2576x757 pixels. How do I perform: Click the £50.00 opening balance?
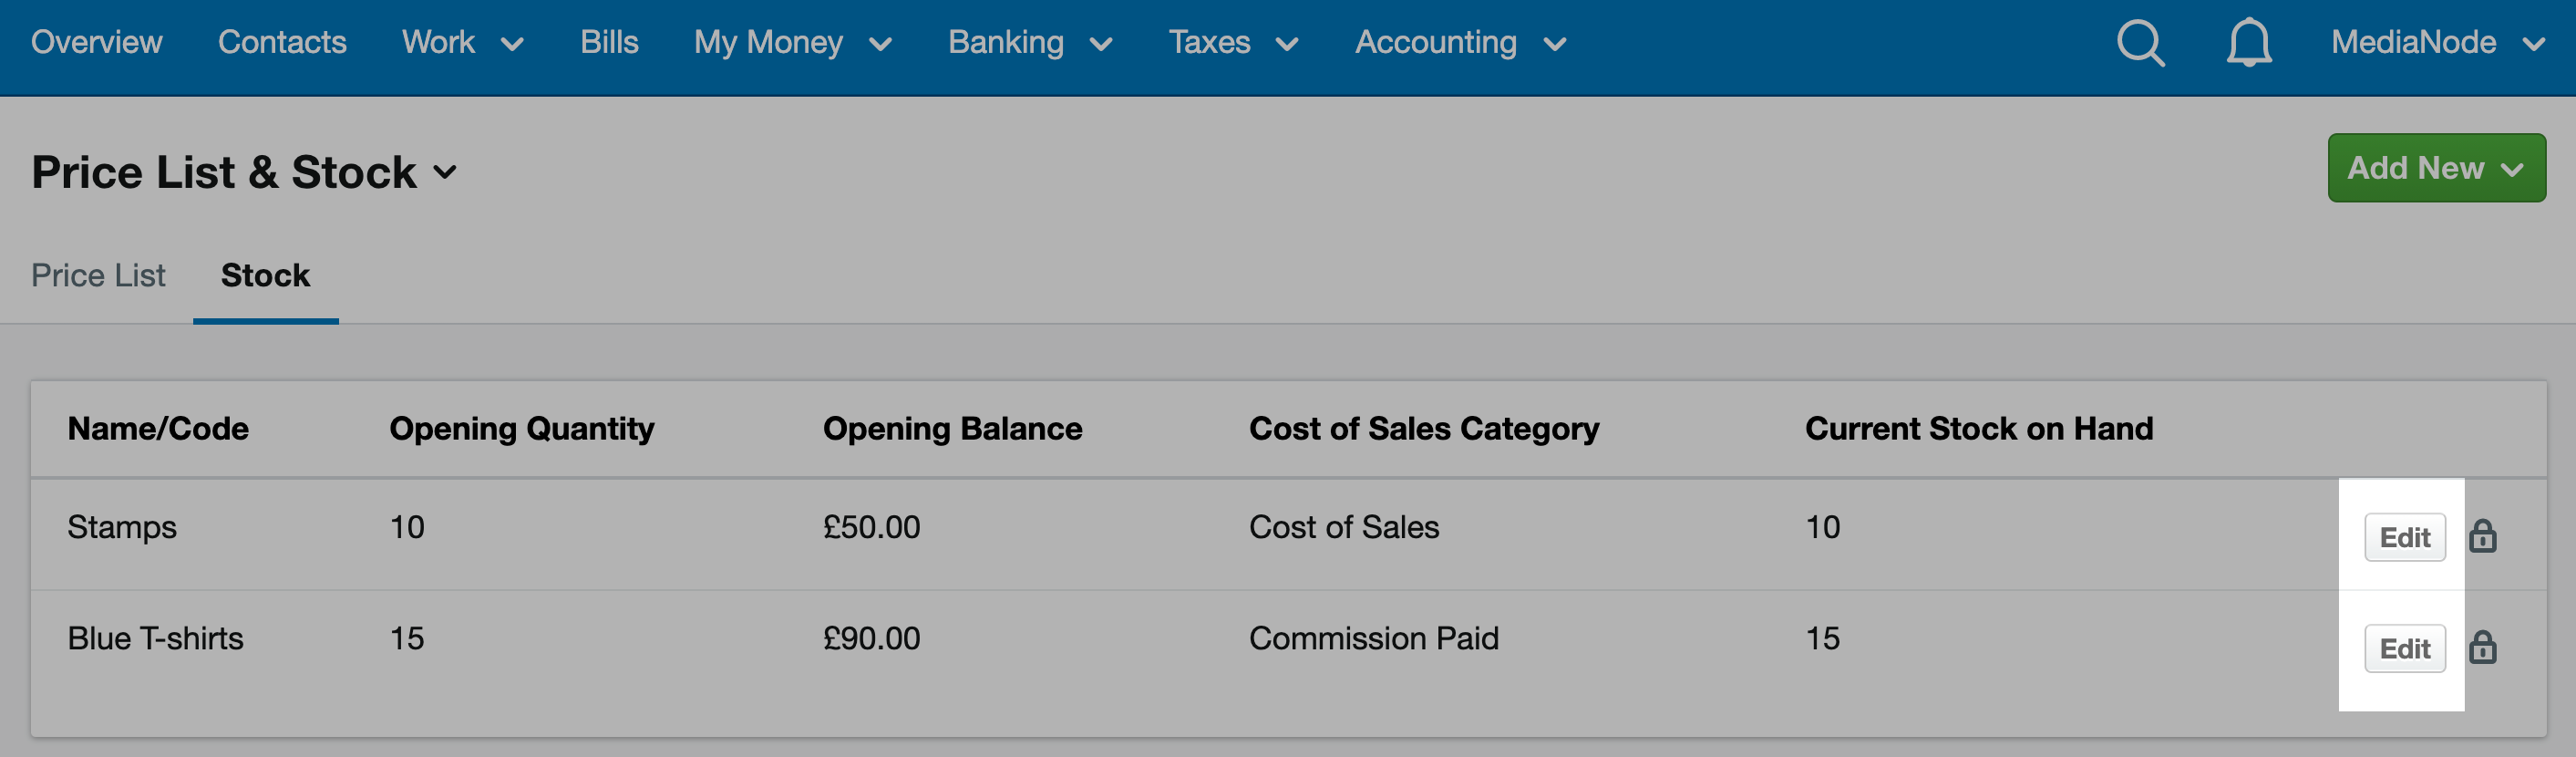(871, 527)
